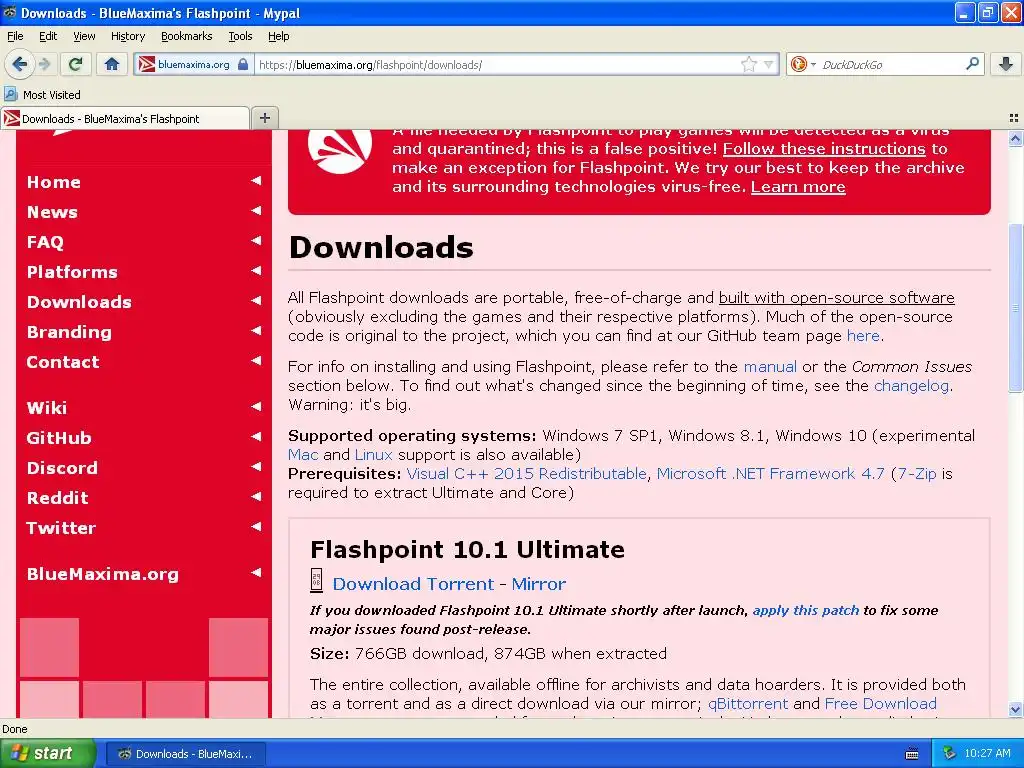Screen dimensions: 1024x768
Task: Open the 'apply this patch' link
Action: click(x=805, y=610)
